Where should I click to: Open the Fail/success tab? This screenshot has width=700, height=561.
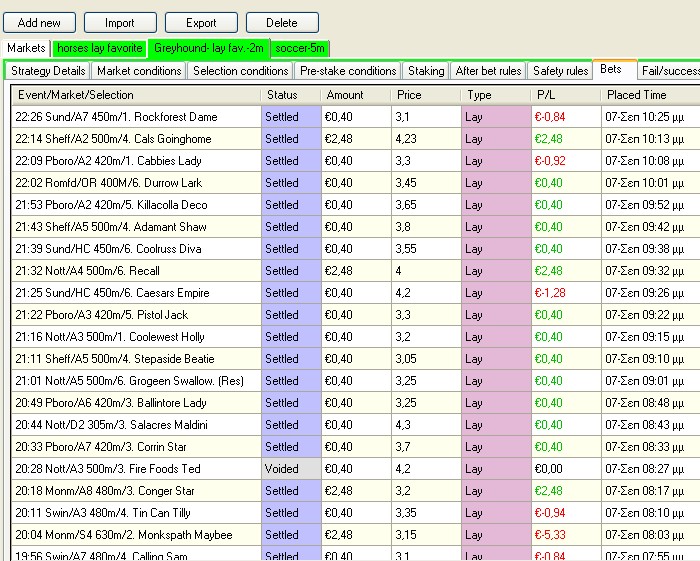[x=670, y=71]
